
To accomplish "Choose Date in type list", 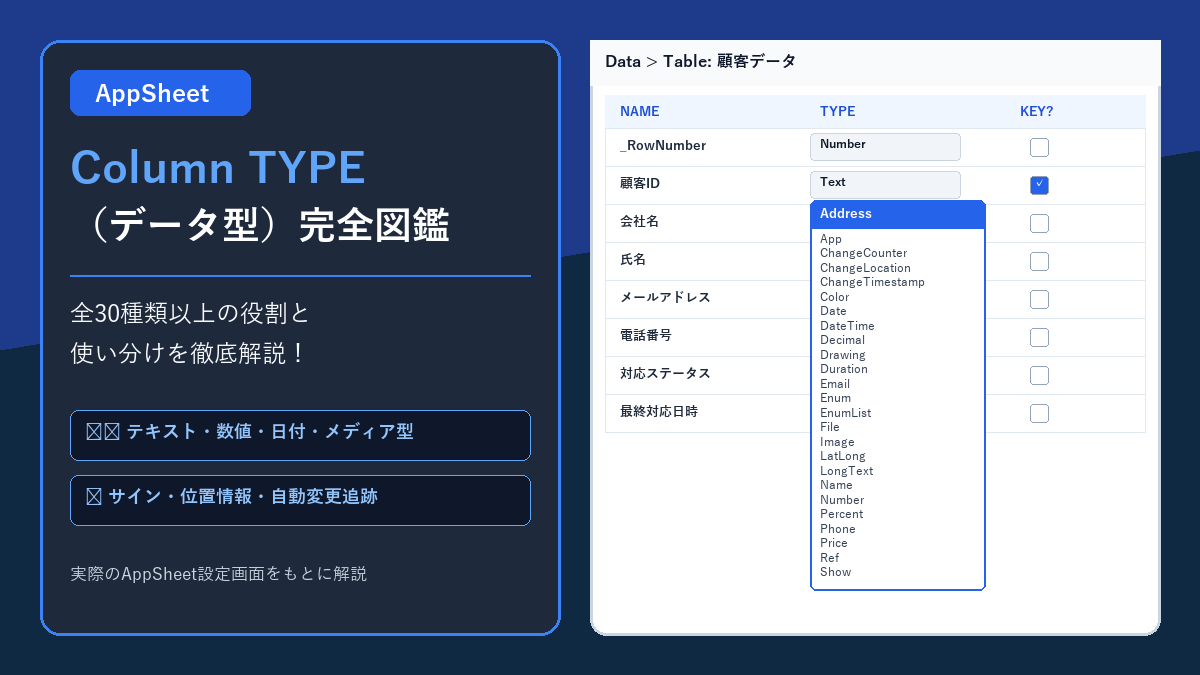I will pyautogui.click(x=833, y=312).
